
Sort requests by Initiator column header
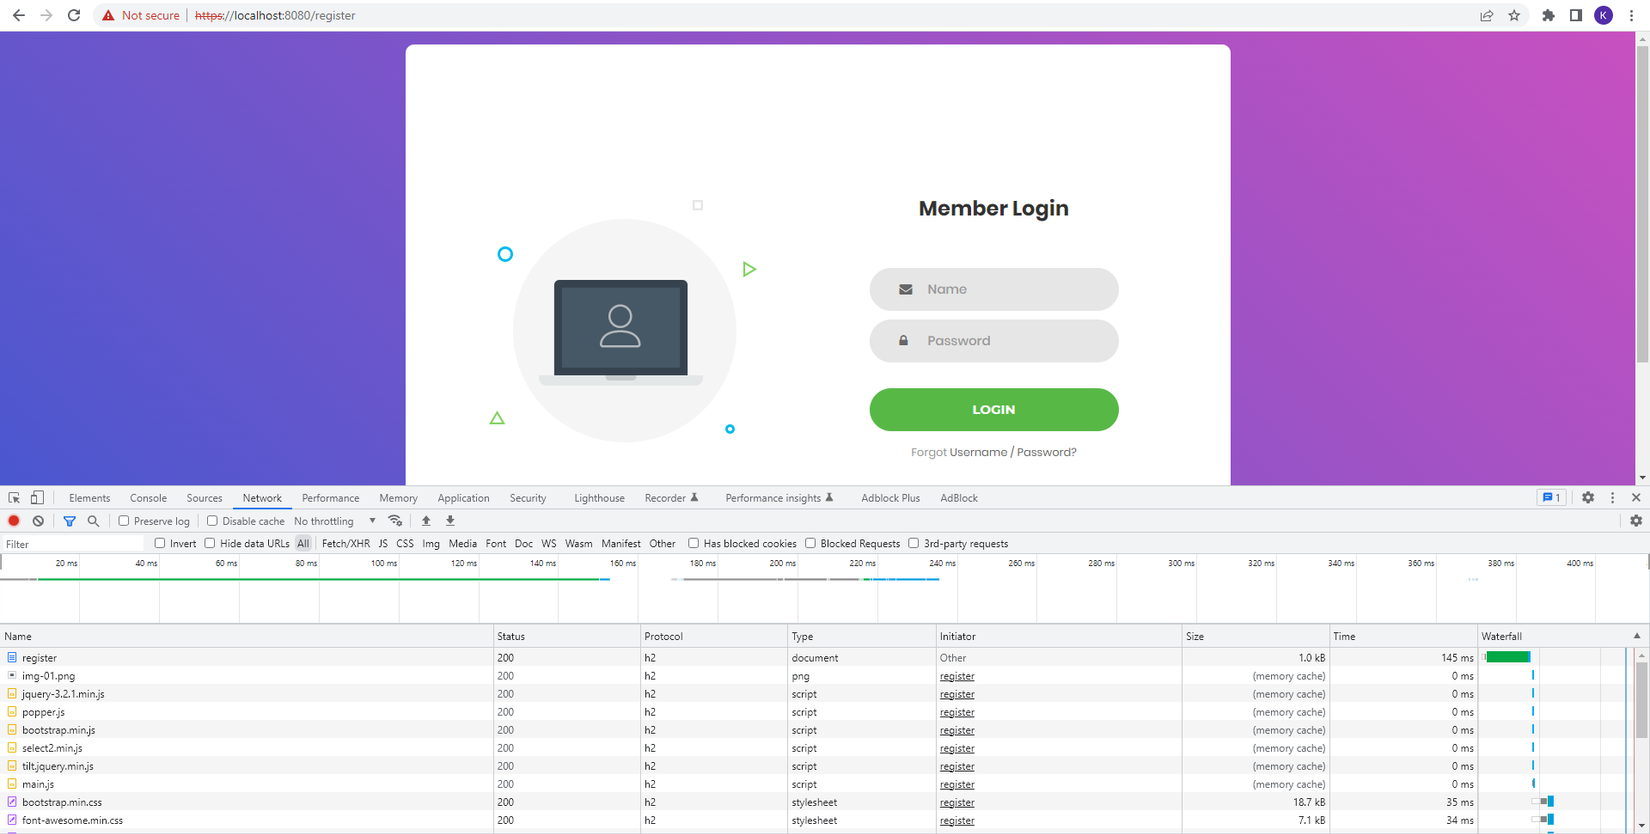click(x=1059, y=636)
